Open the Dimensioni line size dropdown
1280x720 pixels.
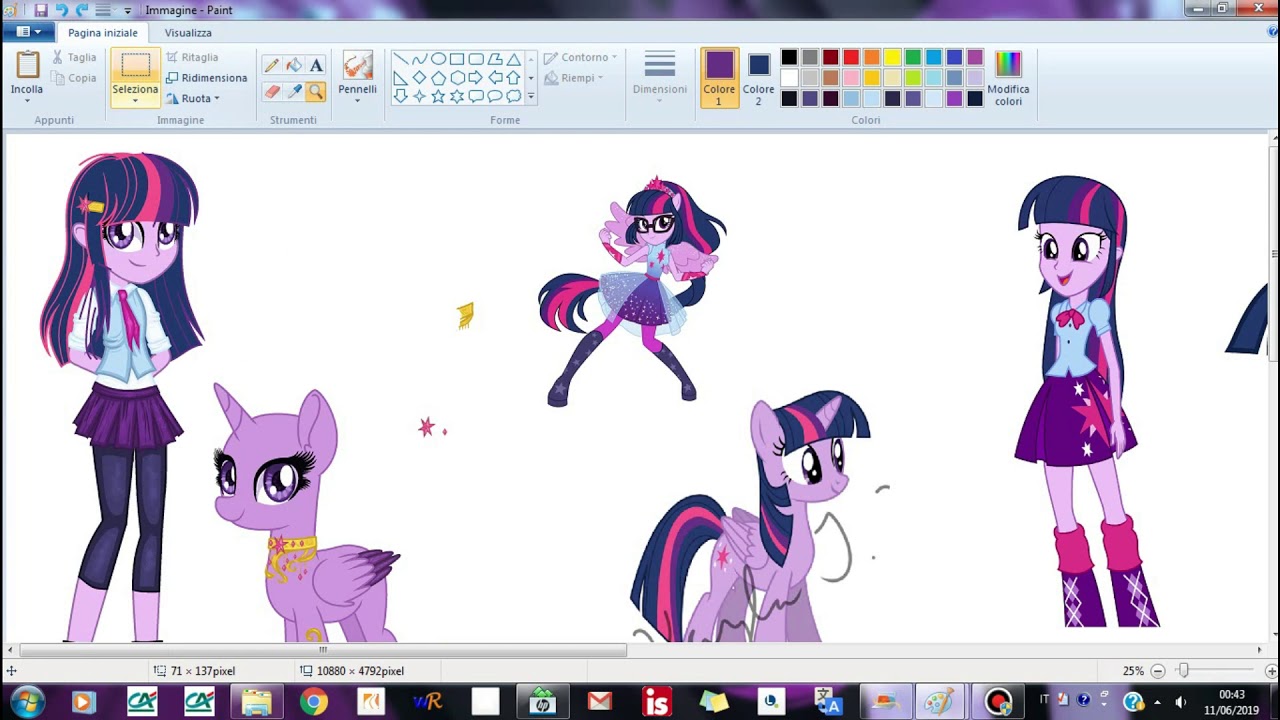point(660,75)
